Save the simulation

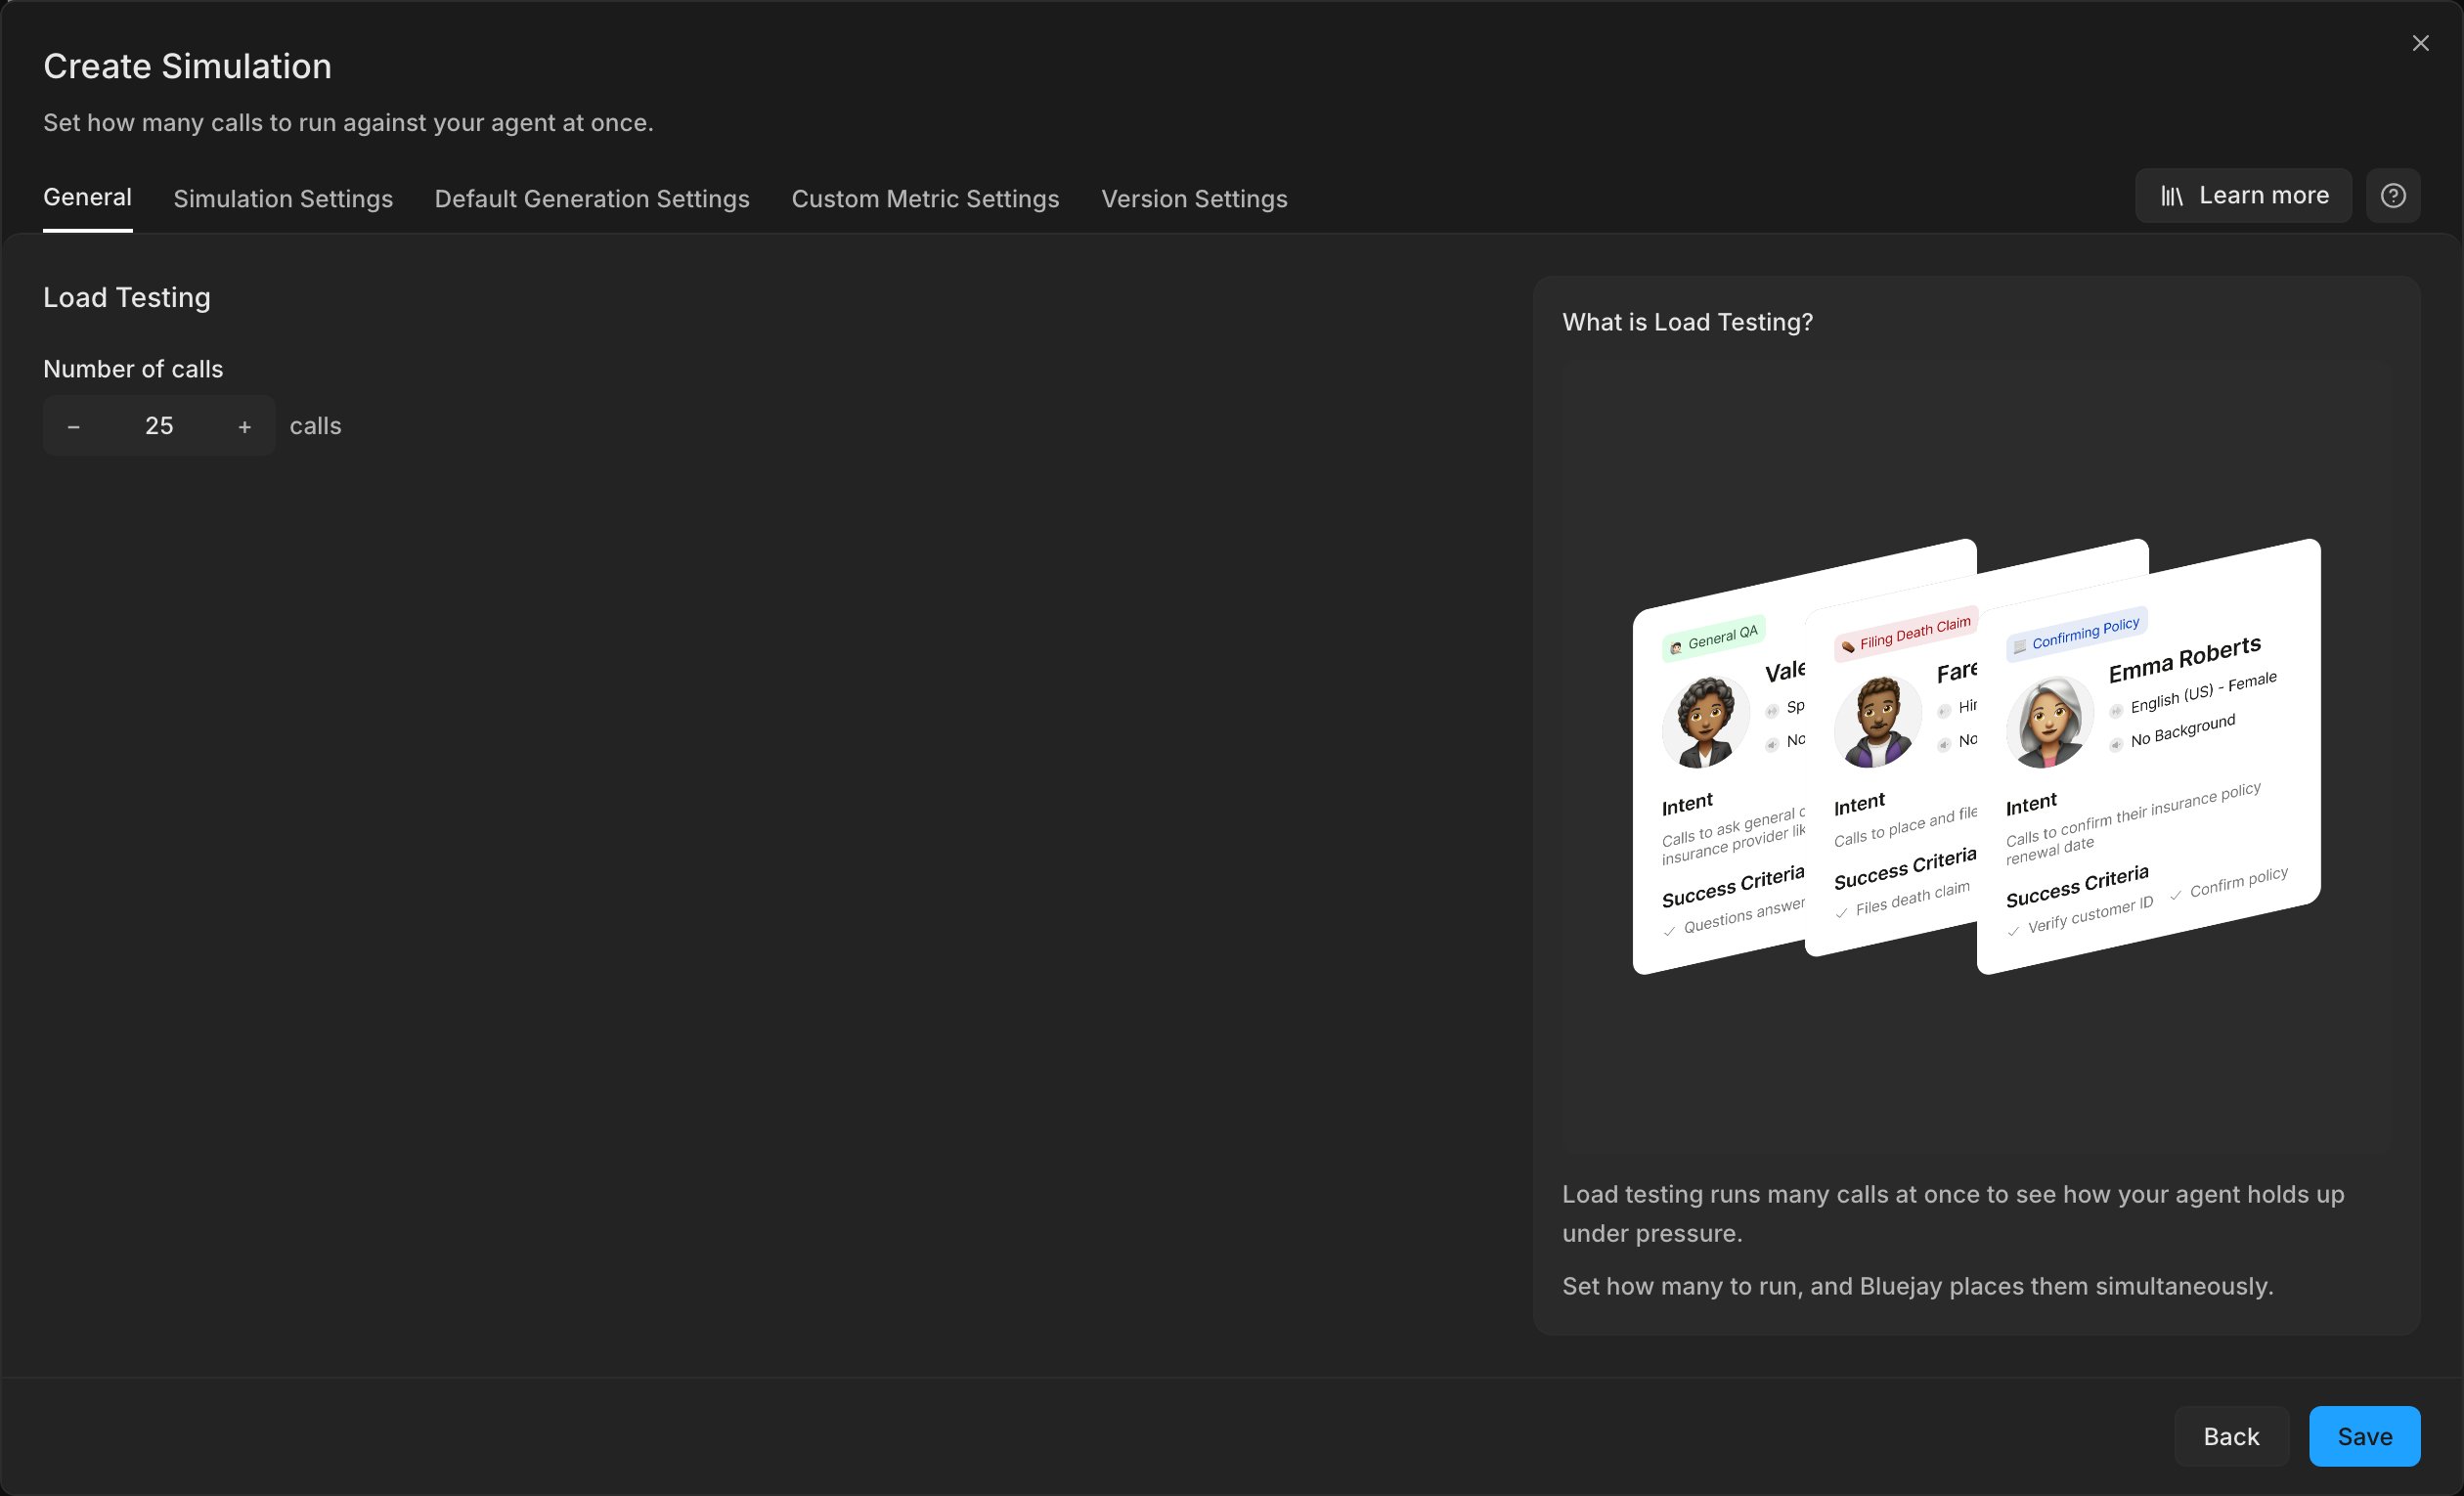[x=2364, y=1436]
